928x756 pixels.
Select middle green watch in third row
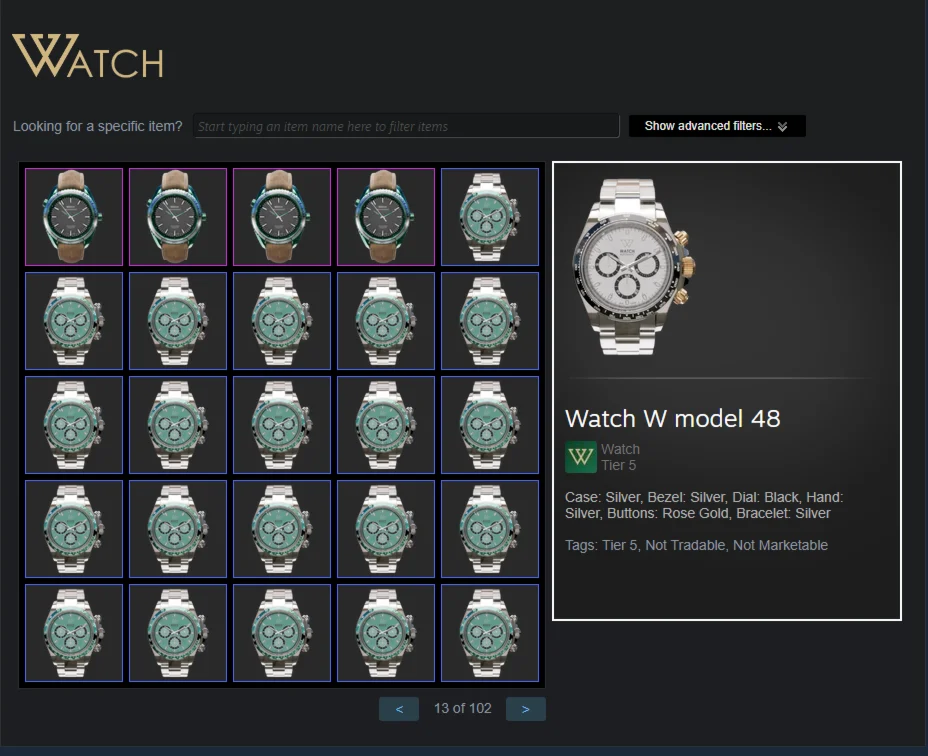[x=282, y=425]
